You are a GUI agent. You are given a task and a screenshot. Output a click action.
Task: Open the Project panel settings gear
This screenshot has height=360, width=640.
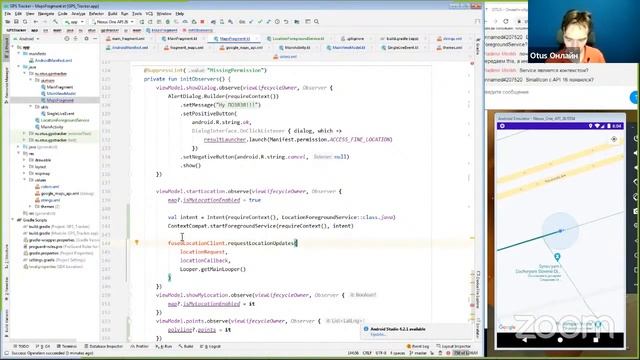point(87,39)
